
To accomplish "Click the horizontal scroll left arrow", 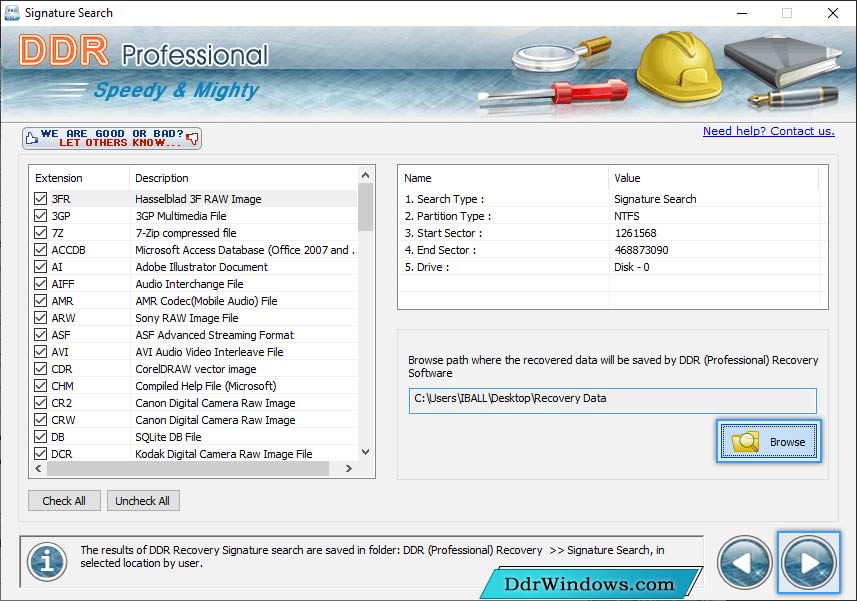I will pyautogui.click(x=38, y=468).
